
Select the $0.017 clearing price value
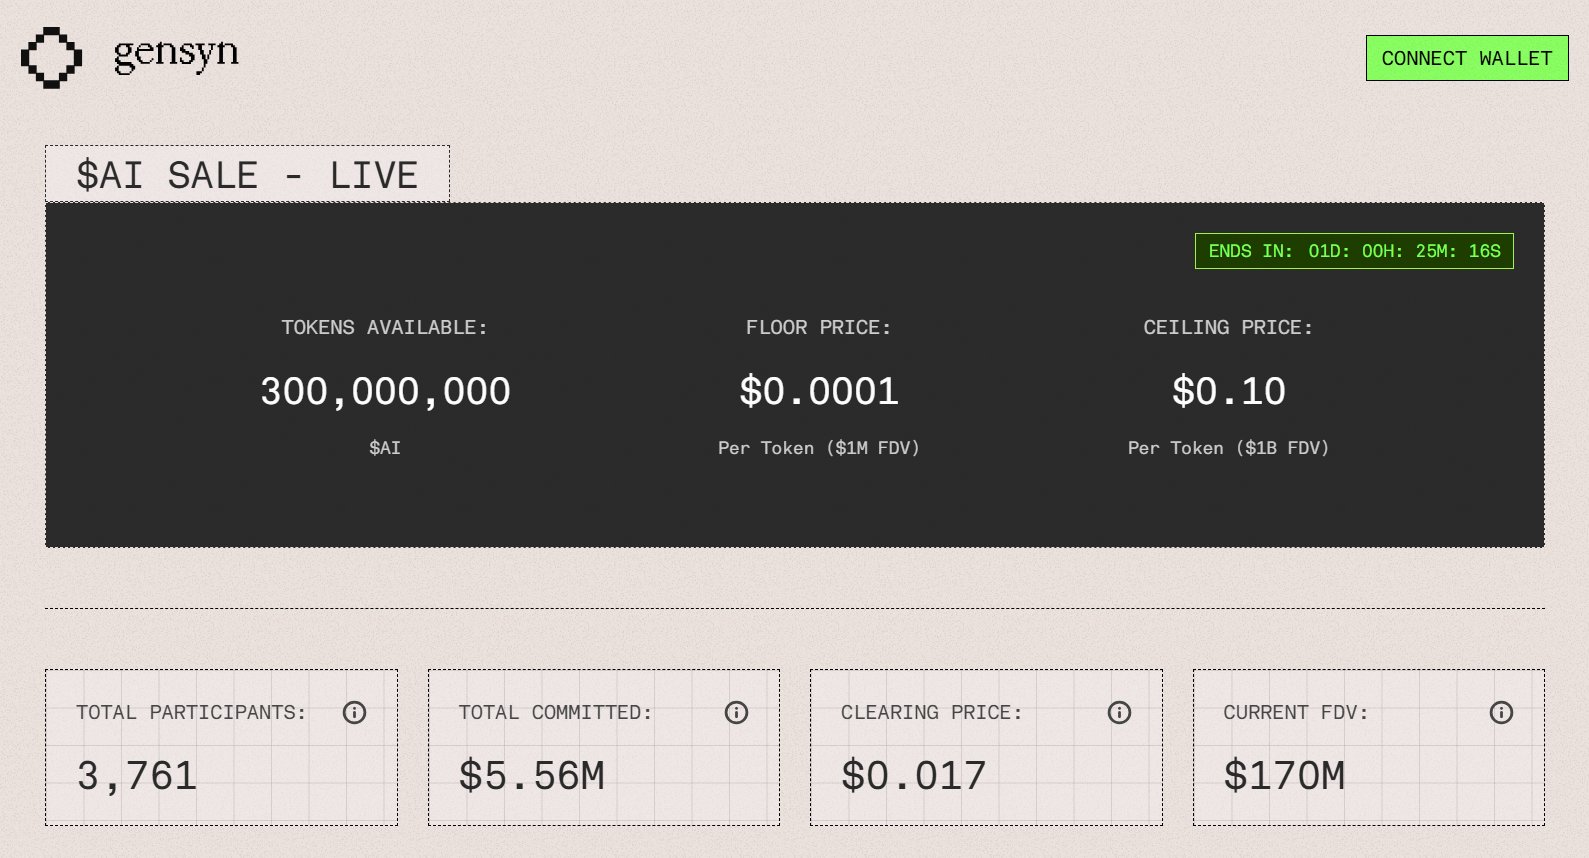pos(914,776)
